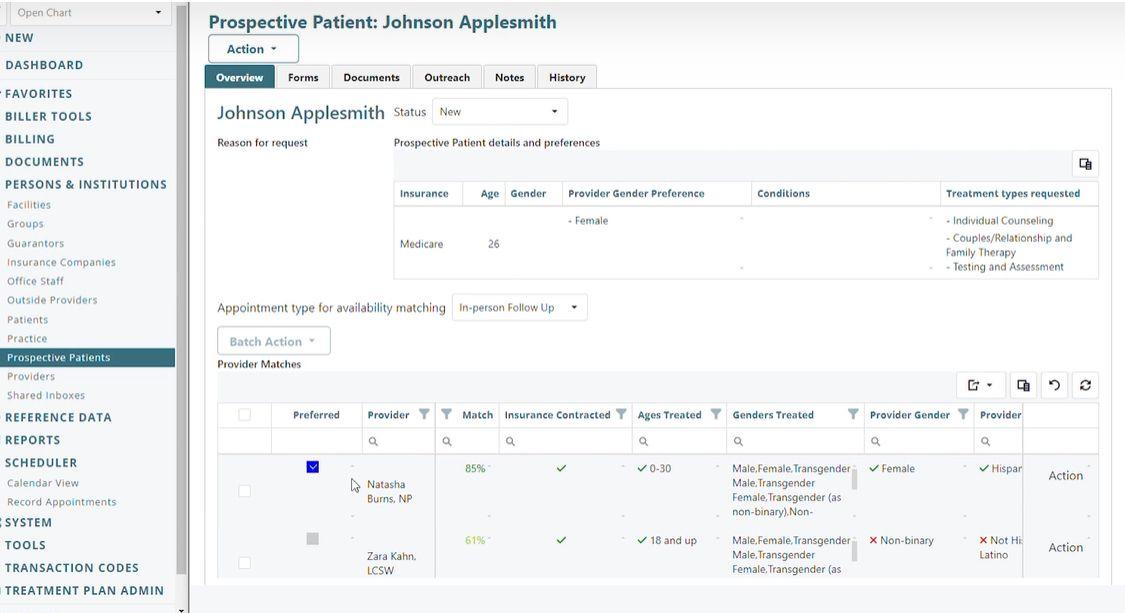Open filter for Ages Treated column
Viewport: 1125px width, 613px height.
(716, 415)
